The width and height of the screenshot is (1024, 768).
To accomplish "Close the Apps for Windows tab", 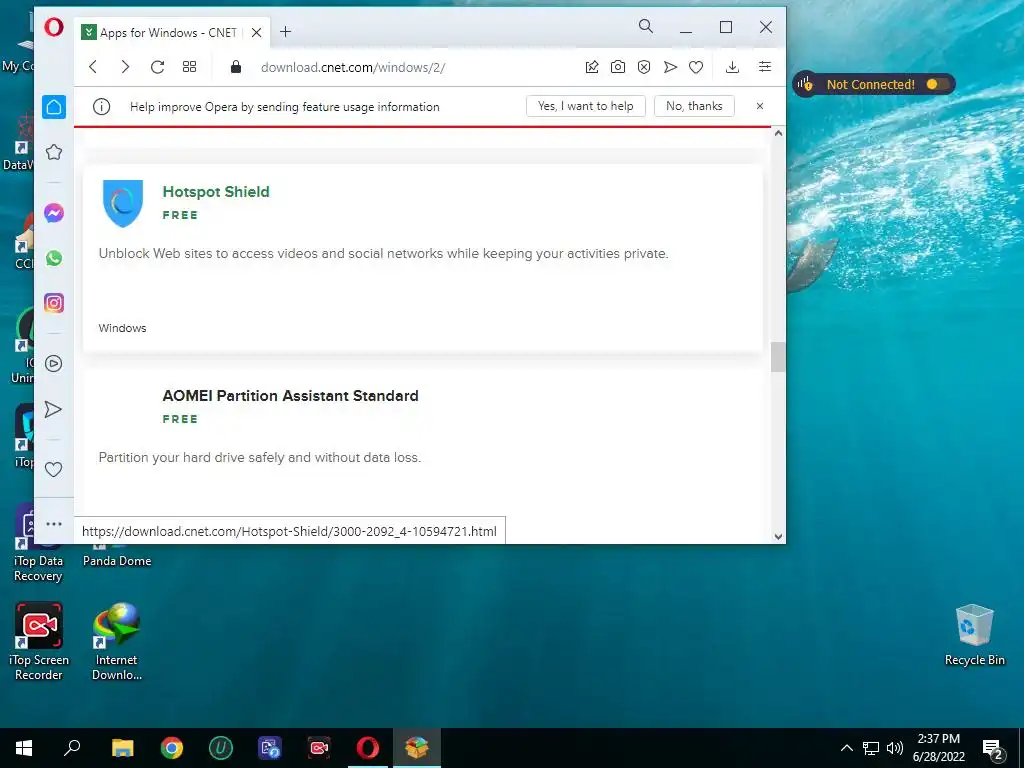I will pos(257,32).
